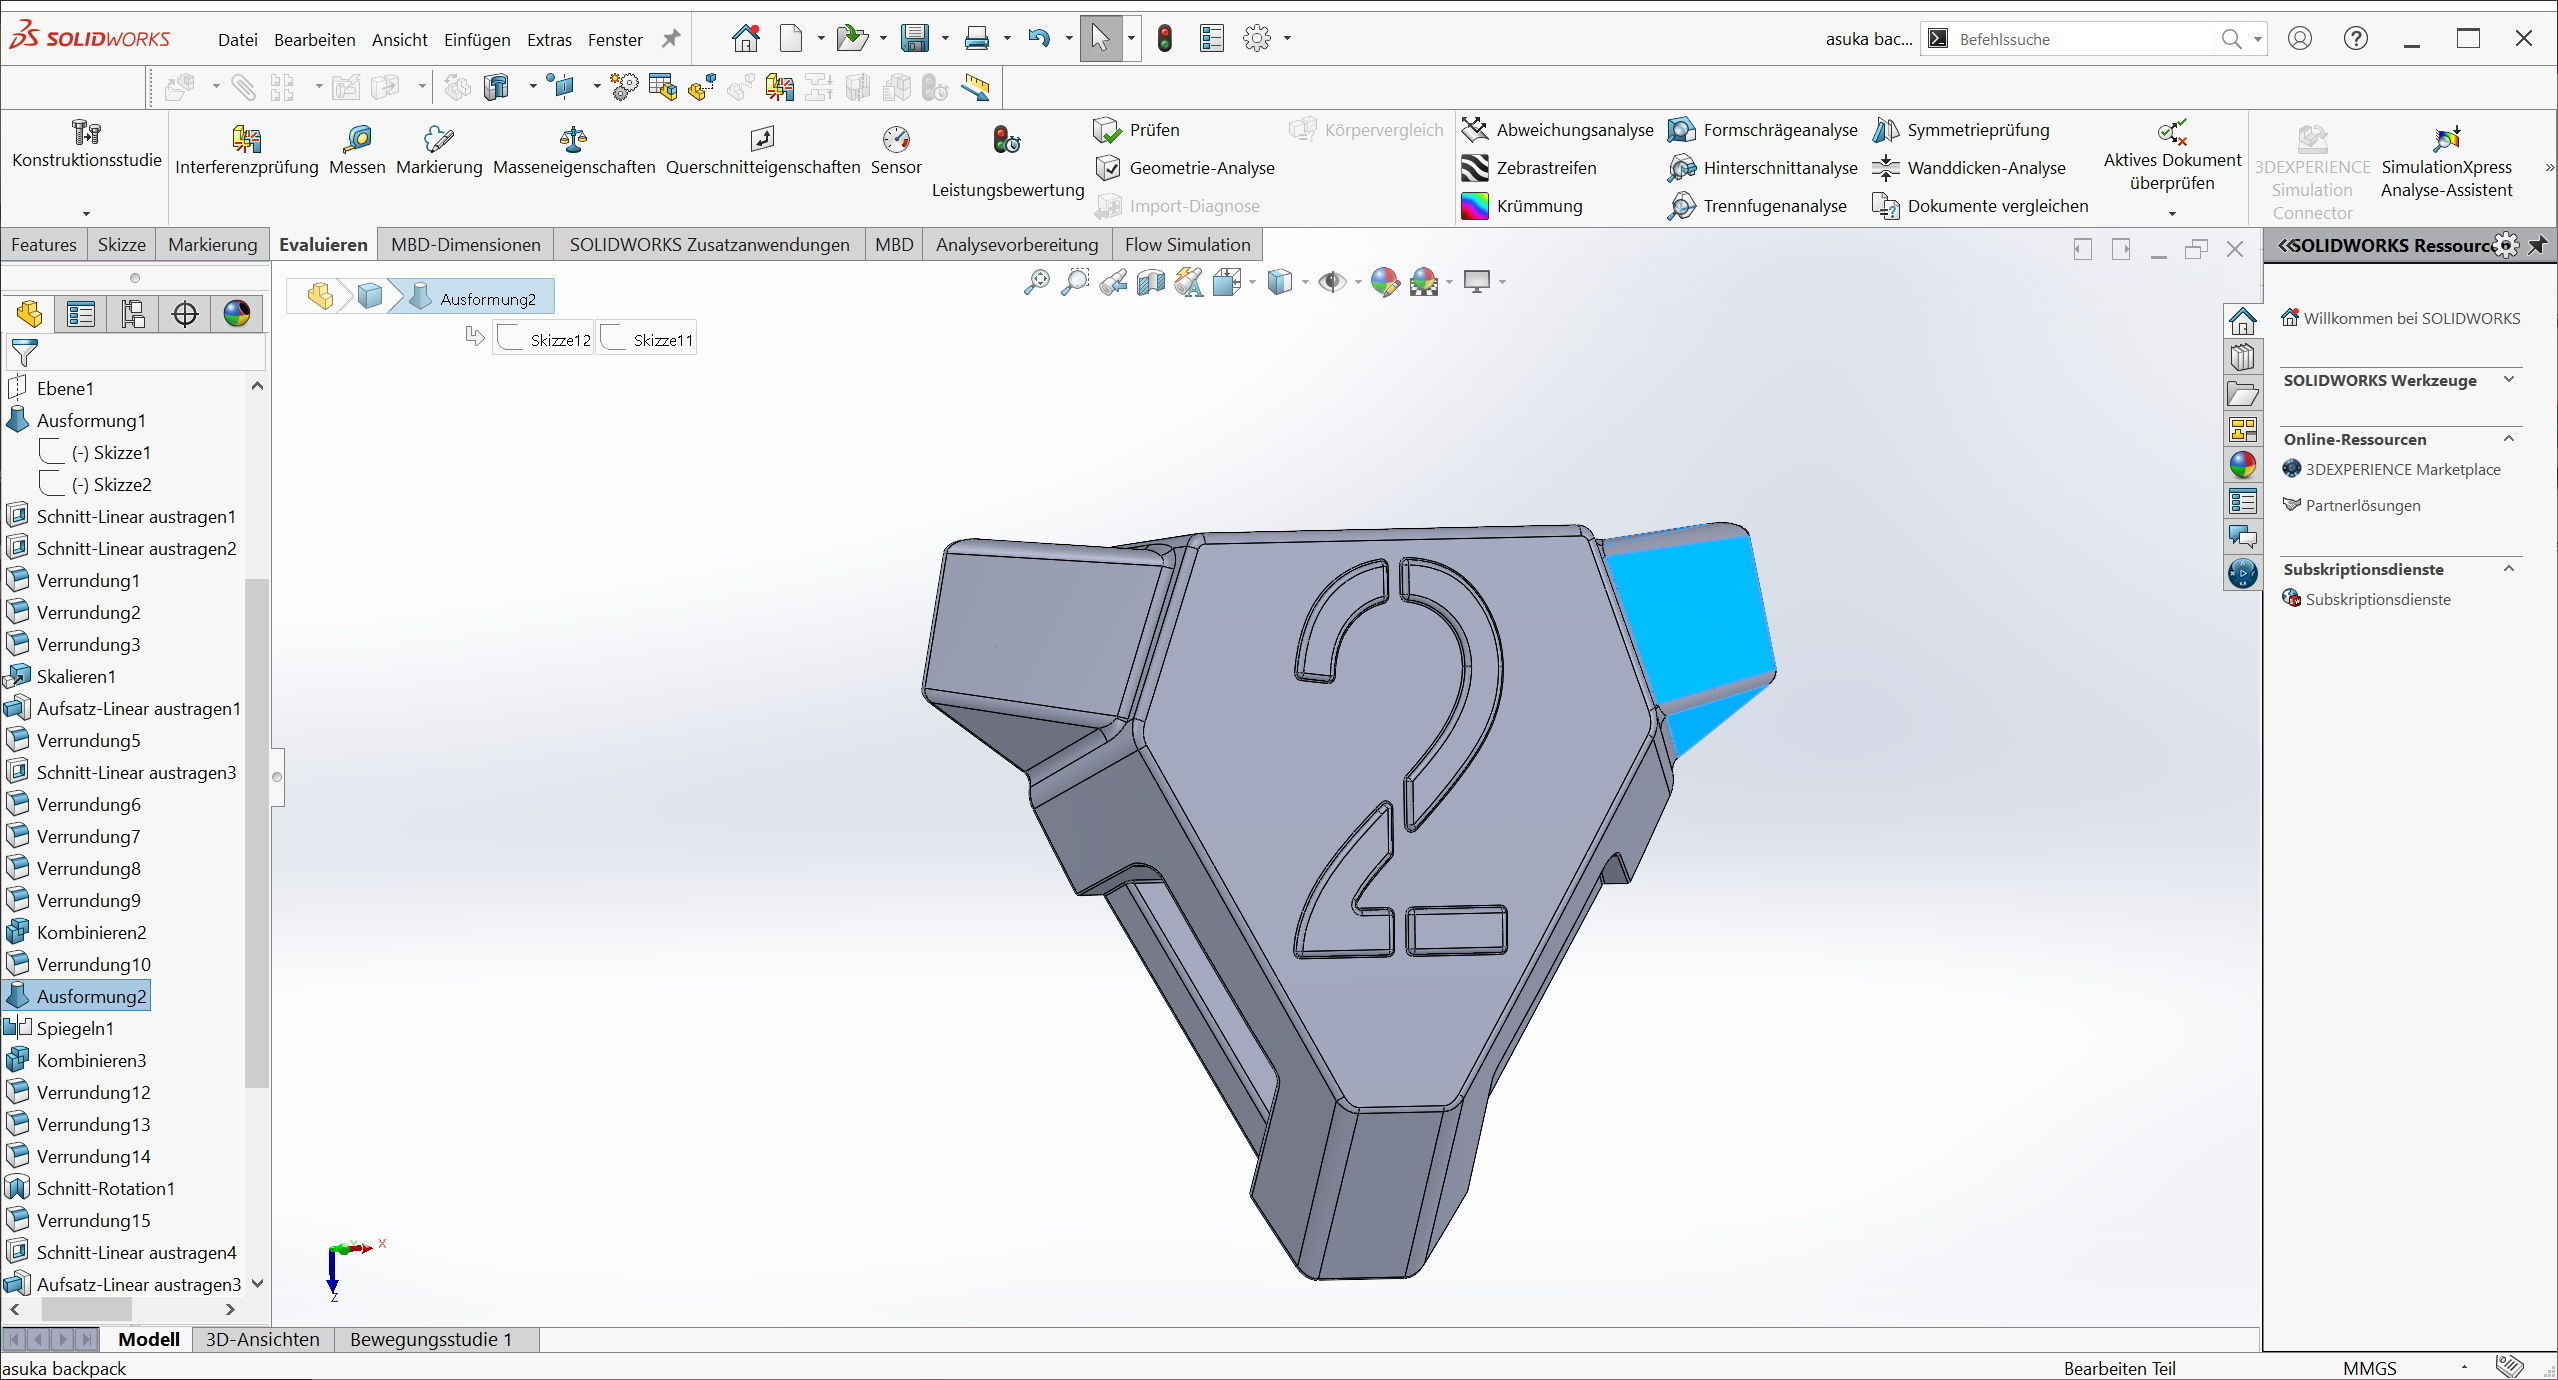Click the section view icon

(x=1151, y=282)
